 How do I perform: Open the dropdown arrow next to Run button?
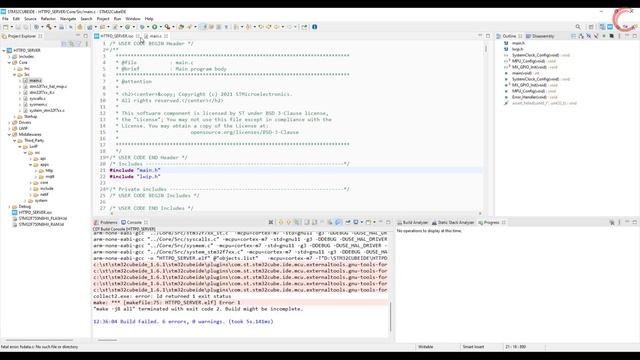(160, 27)
